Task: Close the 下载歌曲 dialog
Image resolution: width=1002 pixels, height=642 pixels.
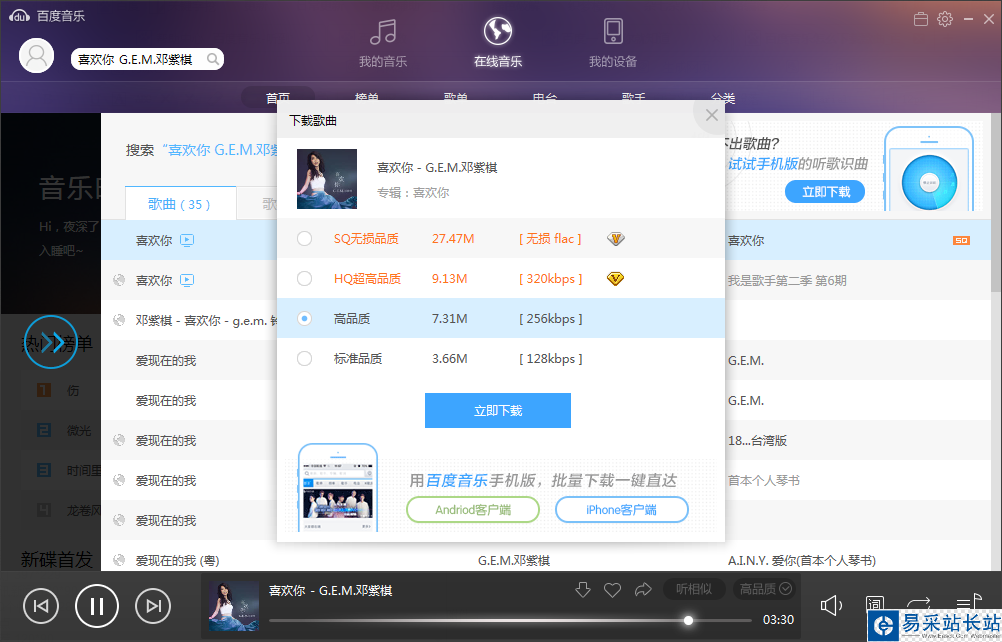Action: click(x=711, y=115)
